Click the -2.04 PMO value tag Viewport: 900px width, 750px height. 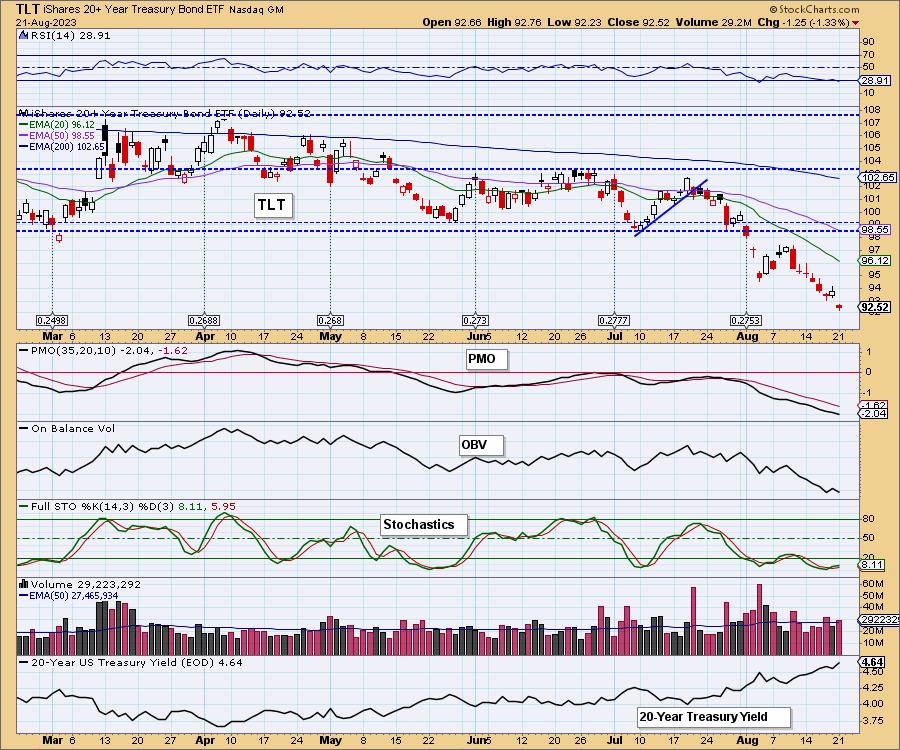(872, 414)
